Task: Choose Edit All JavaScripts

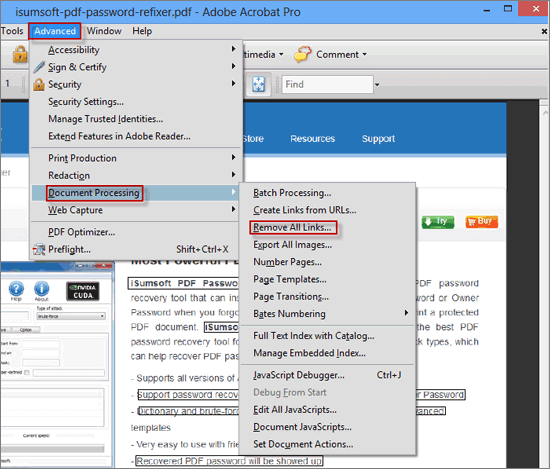Action: point(327,410)
